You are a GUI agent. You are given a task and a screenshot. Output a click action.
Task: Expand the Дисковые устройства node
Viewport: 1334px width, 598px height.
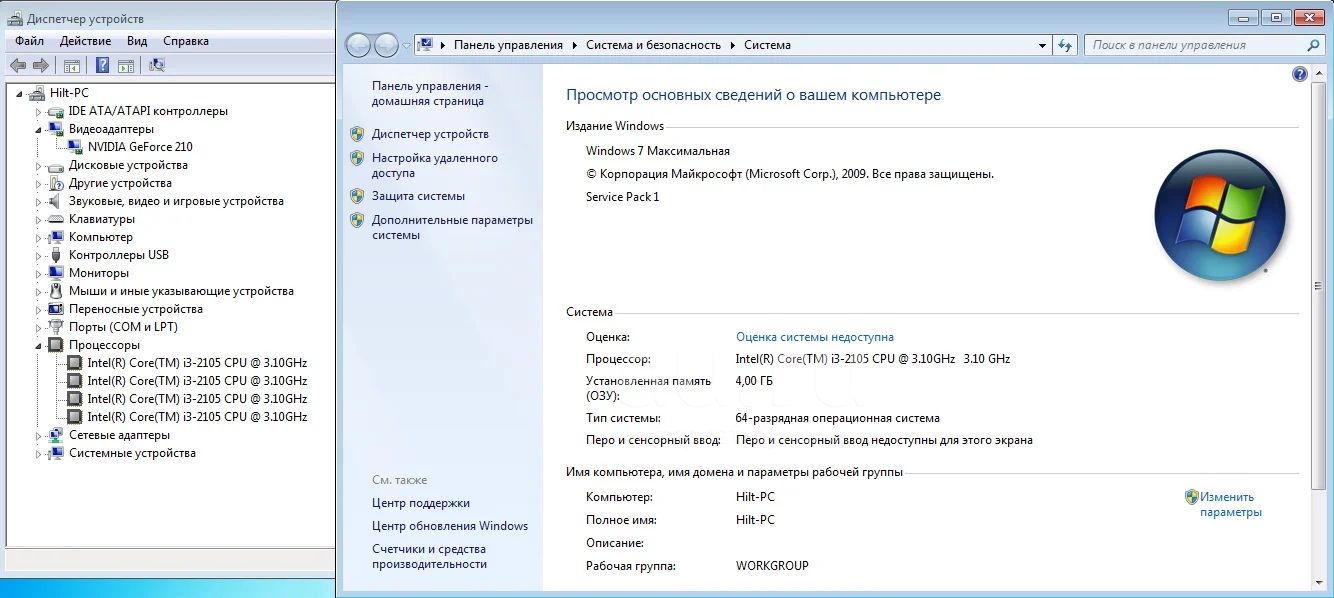[39, 165]
